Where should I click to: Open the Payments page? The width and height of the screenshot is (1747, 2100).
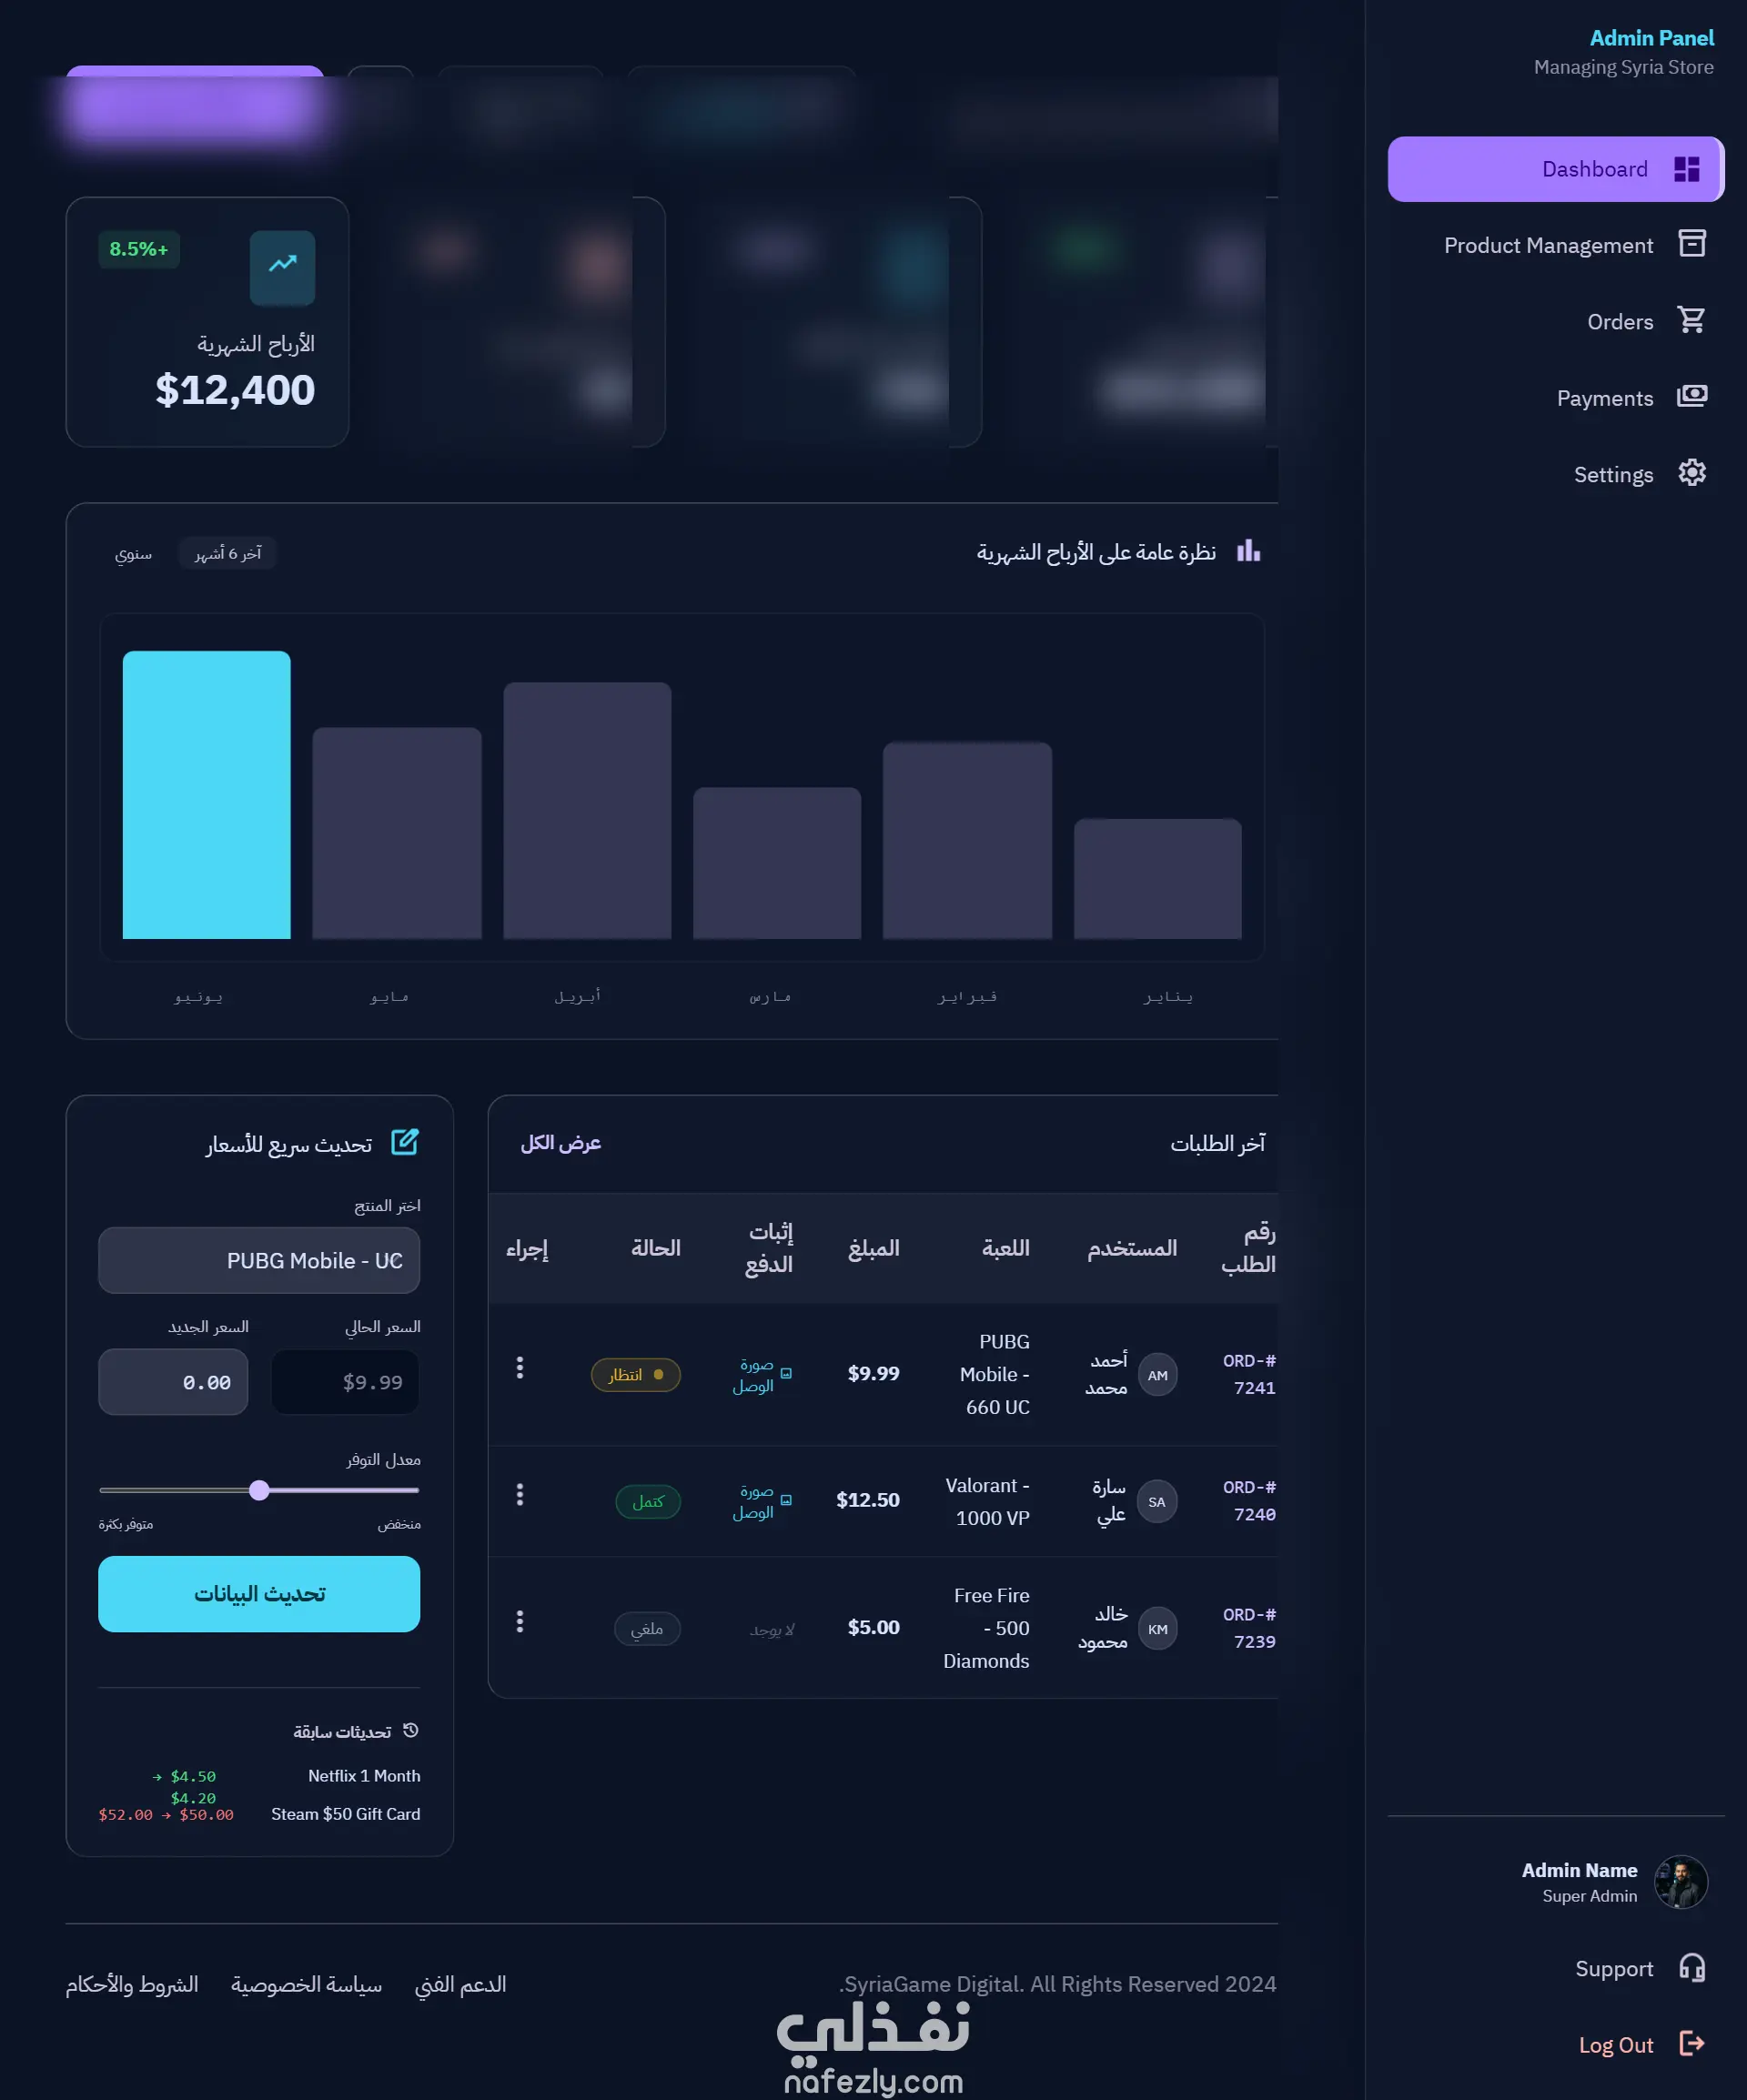click(x=1555, y=398)
